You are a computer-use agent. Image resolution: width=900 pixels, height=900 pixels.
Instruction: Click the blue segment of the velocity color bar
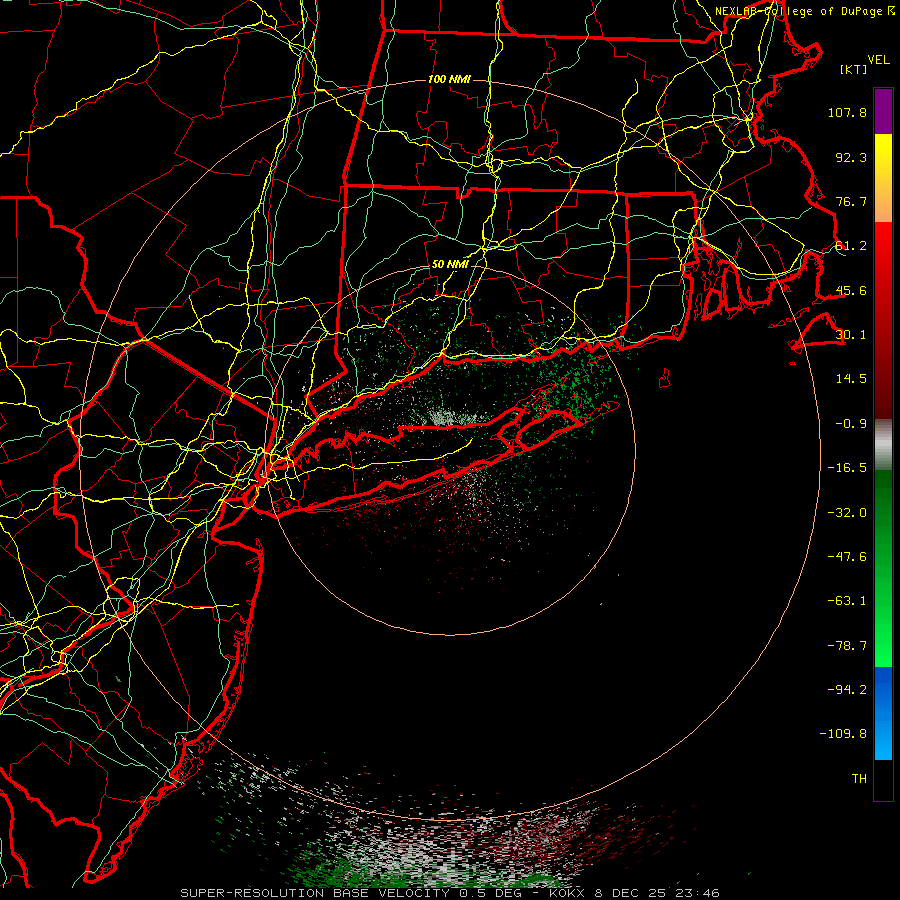[883, 713]
